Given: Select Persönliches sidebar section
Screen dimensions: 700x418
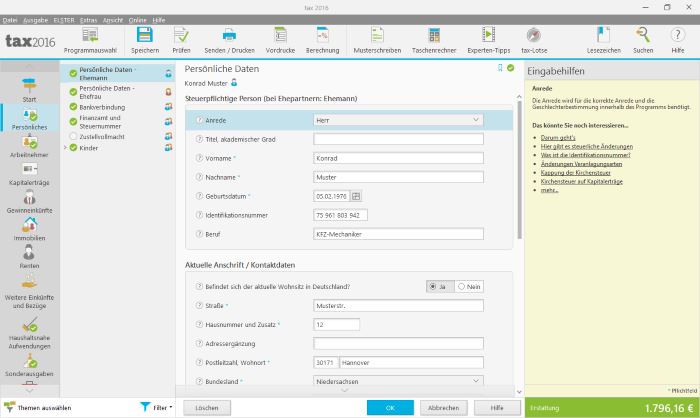Looking at the screenshot, I should coord(29,118).
